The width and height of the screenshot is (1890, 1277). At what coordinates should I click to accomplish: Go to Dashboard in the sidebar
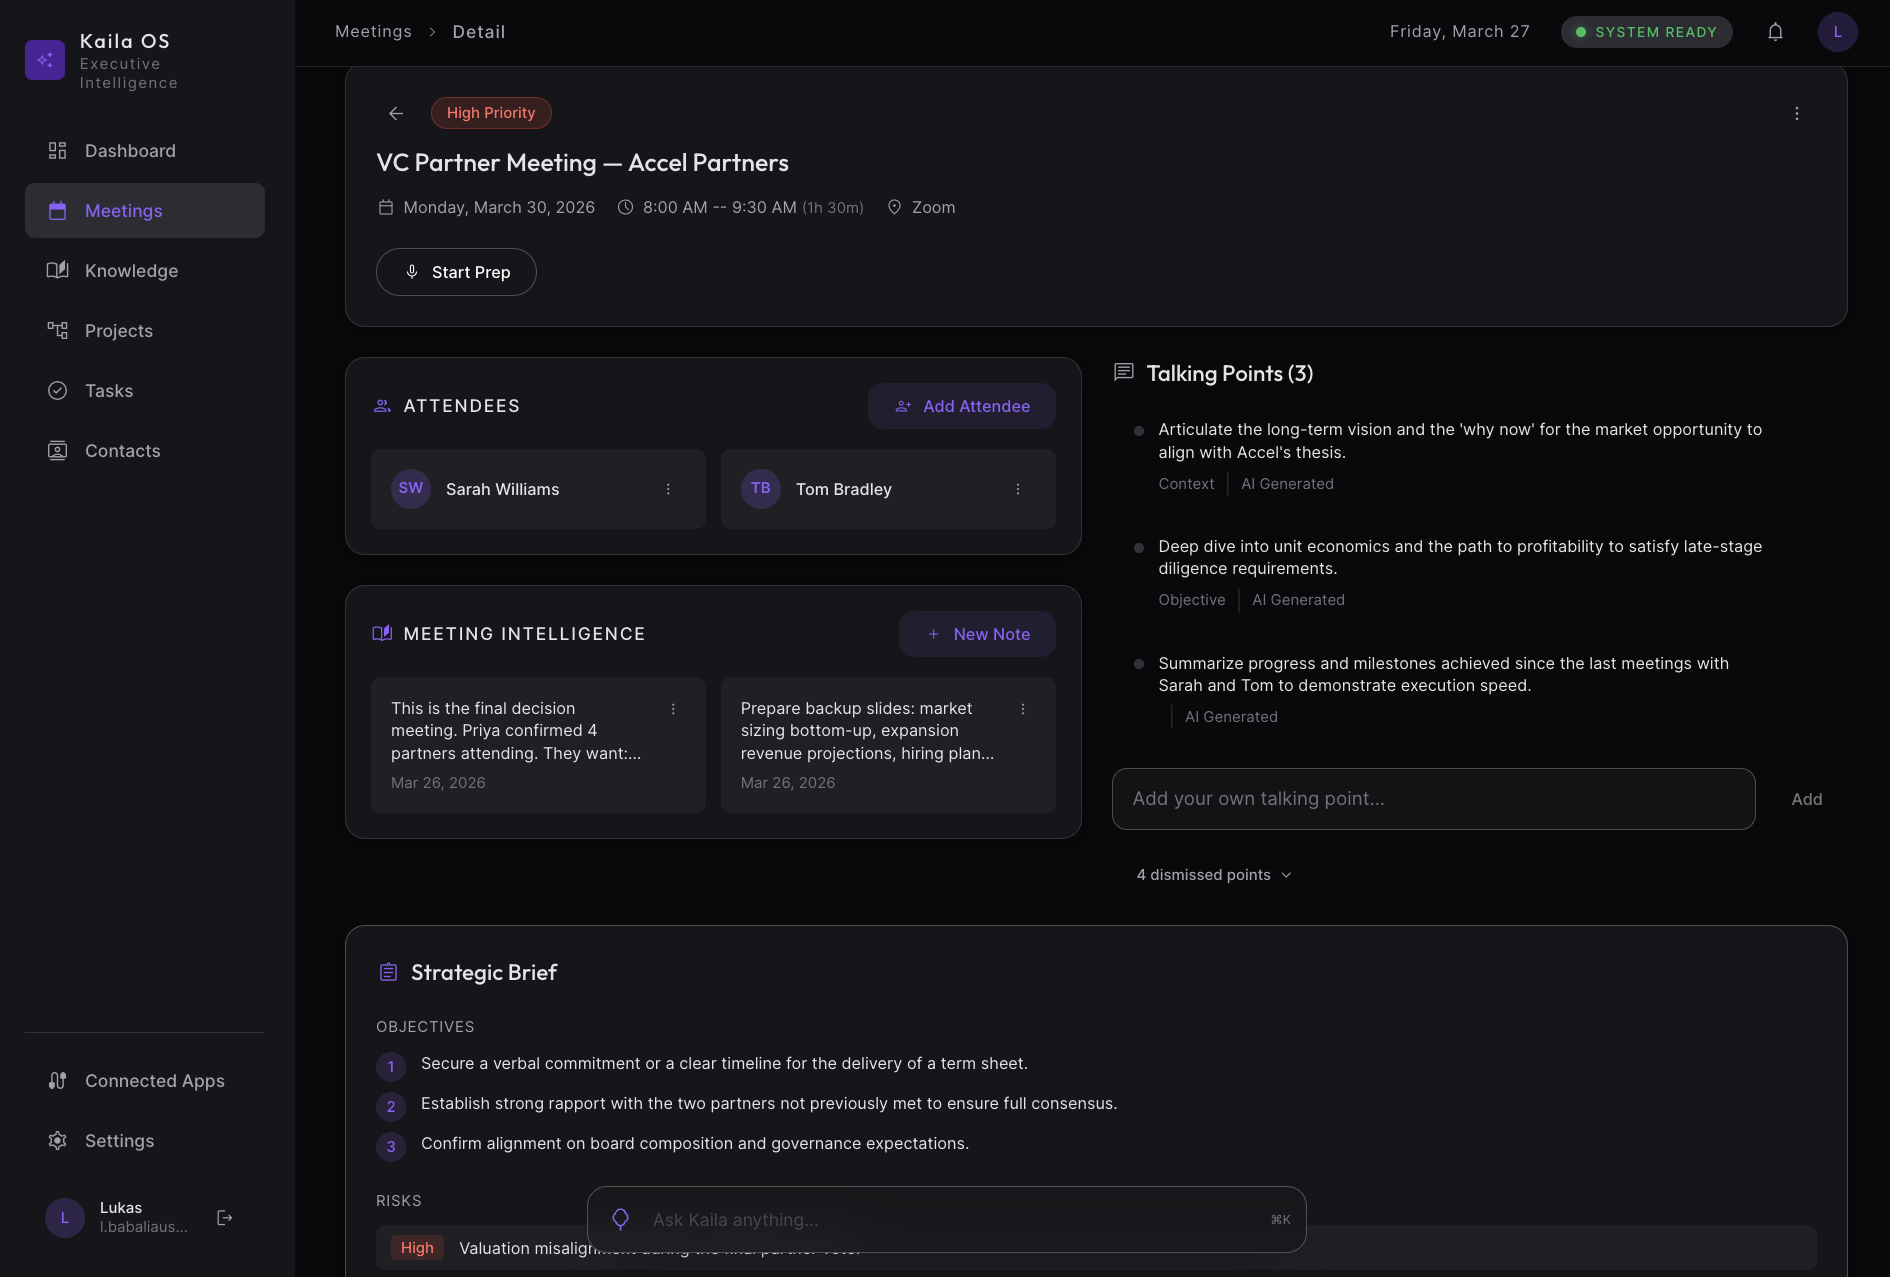click(x=130, y=151)
